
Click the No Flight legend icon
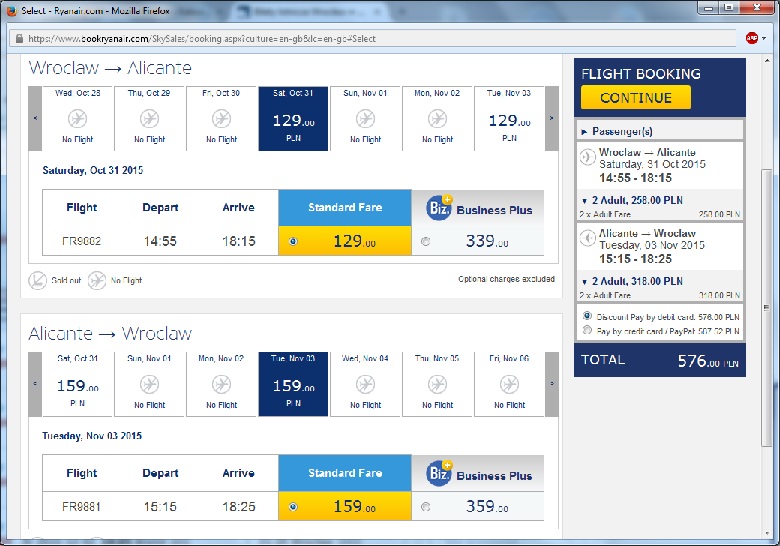click(x=97, y=280)
